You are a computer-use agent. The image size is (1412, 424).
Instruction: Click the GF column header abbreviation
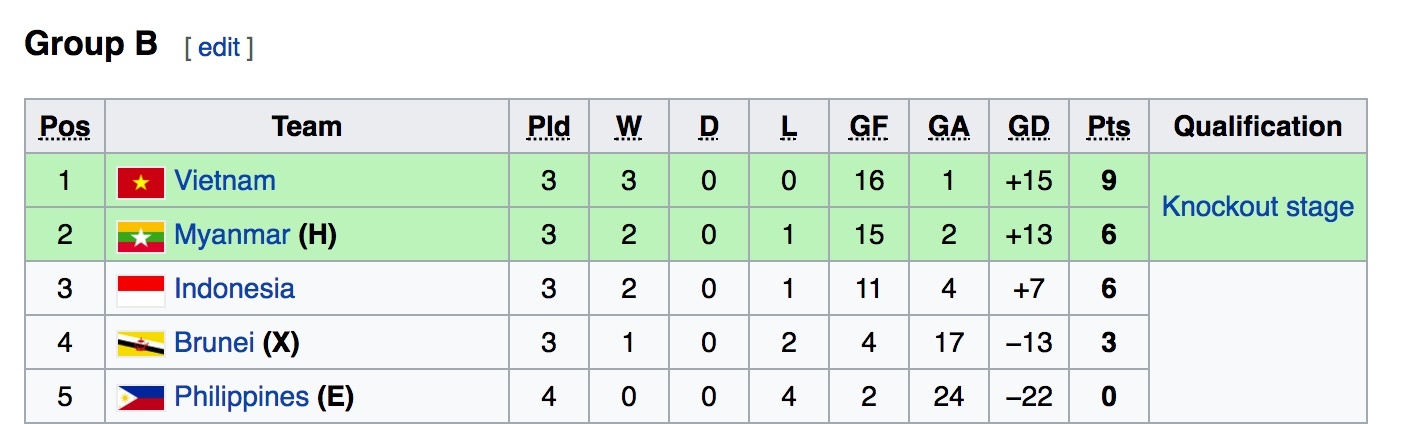(x=868, y=127)
